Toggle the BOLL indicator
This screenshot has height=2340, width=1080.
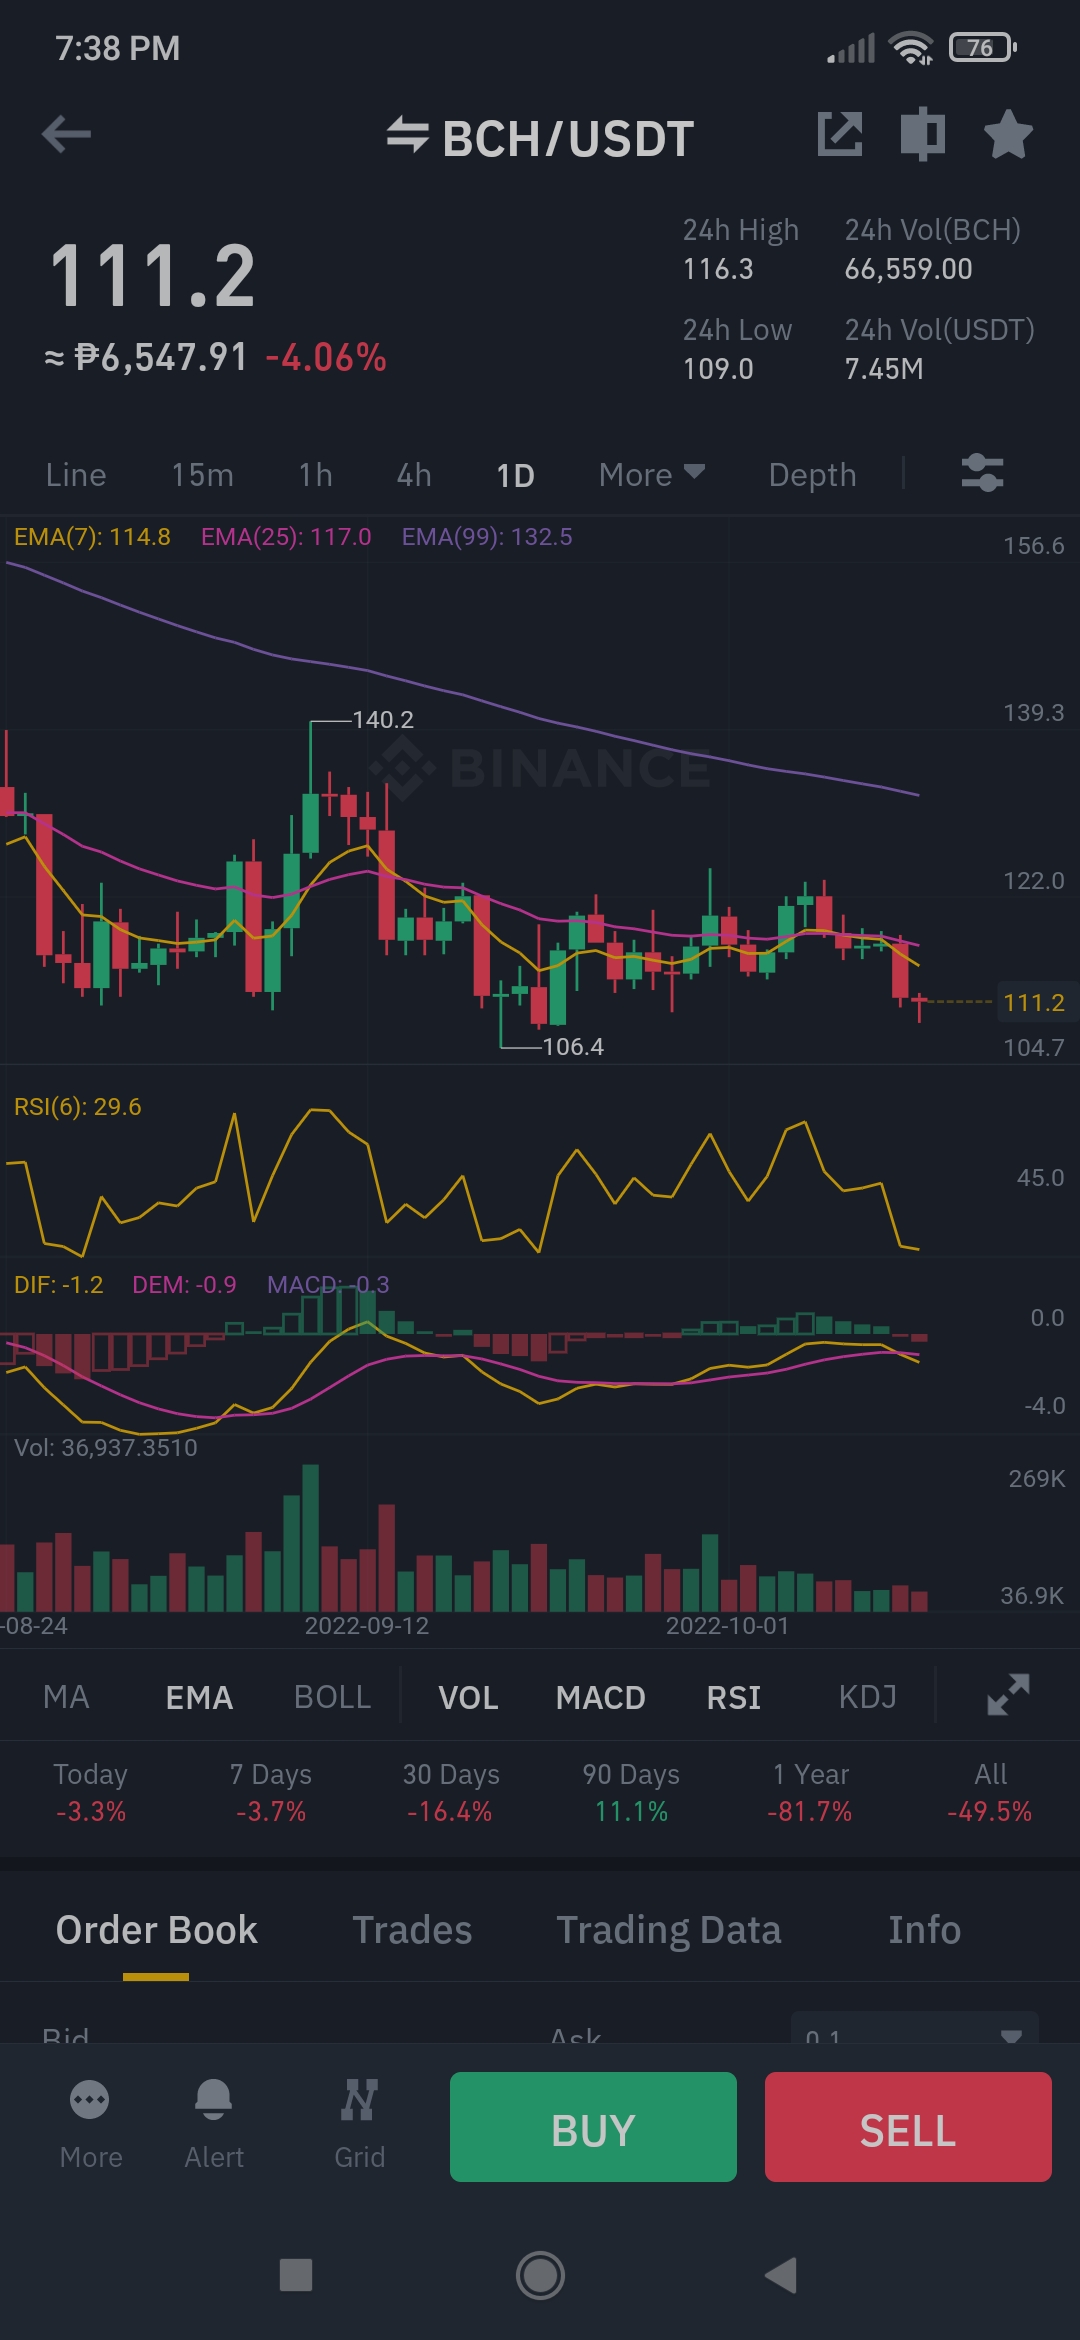[332, 1697]
